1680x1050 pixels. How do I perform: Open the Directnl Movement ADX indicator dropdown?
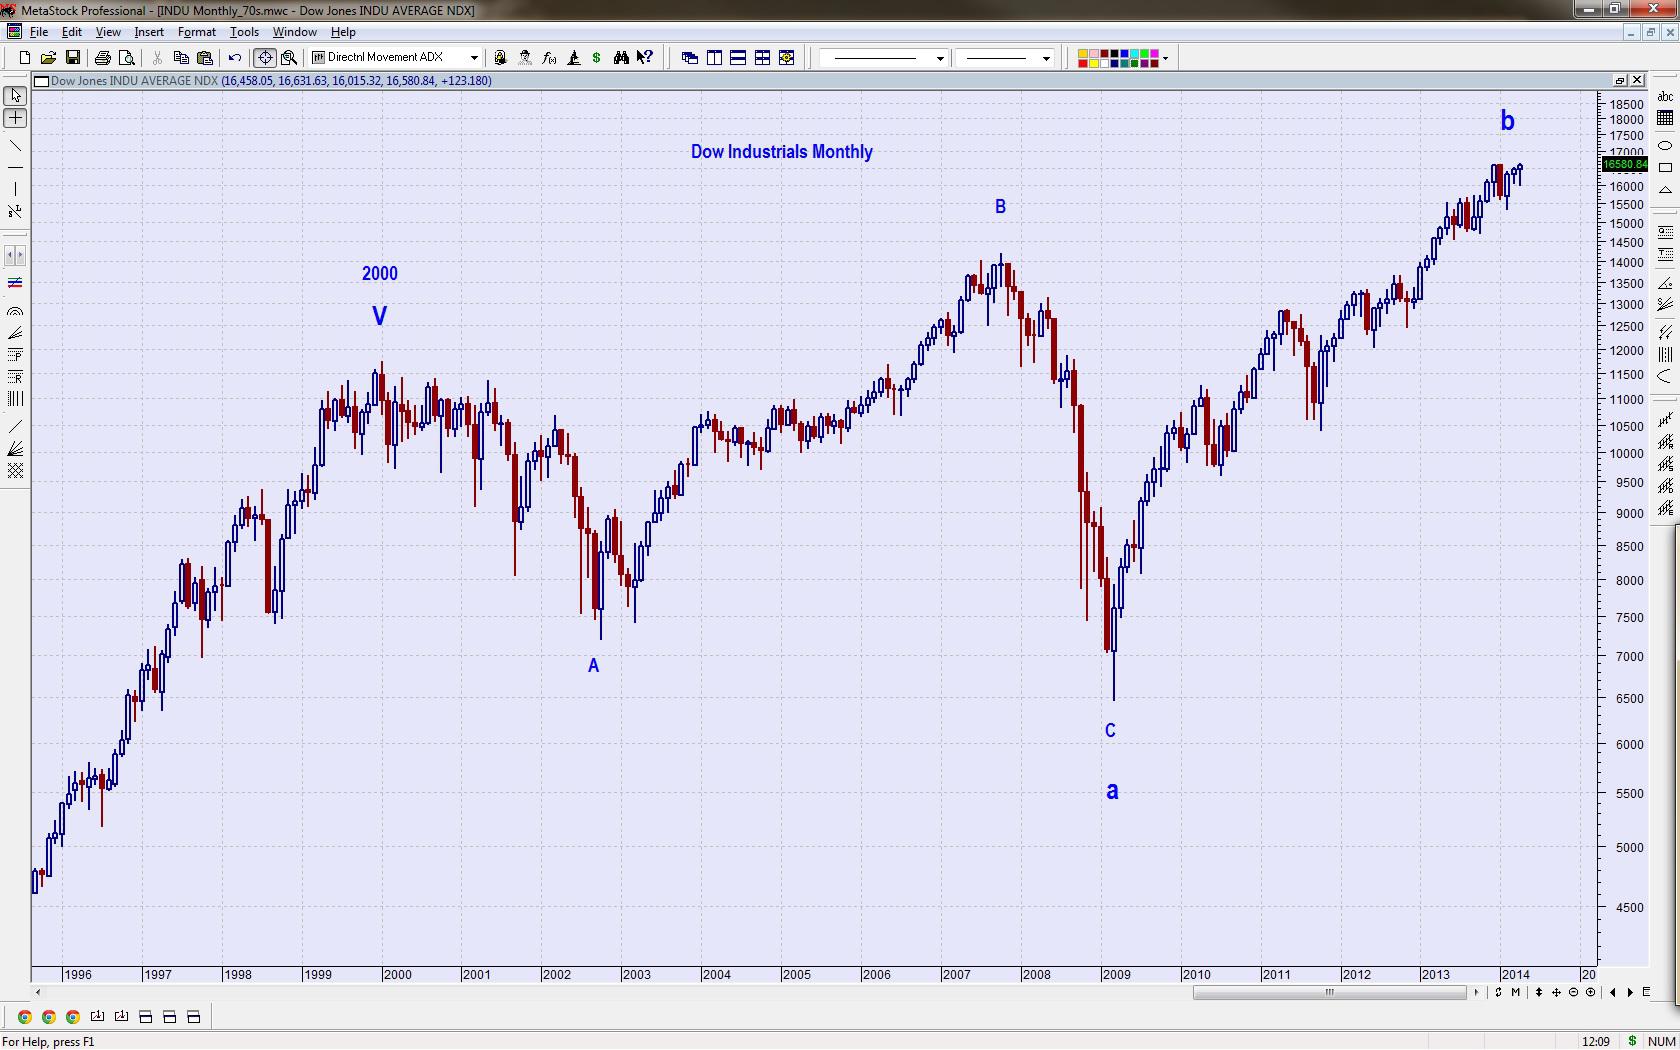(x=474, y=57)
